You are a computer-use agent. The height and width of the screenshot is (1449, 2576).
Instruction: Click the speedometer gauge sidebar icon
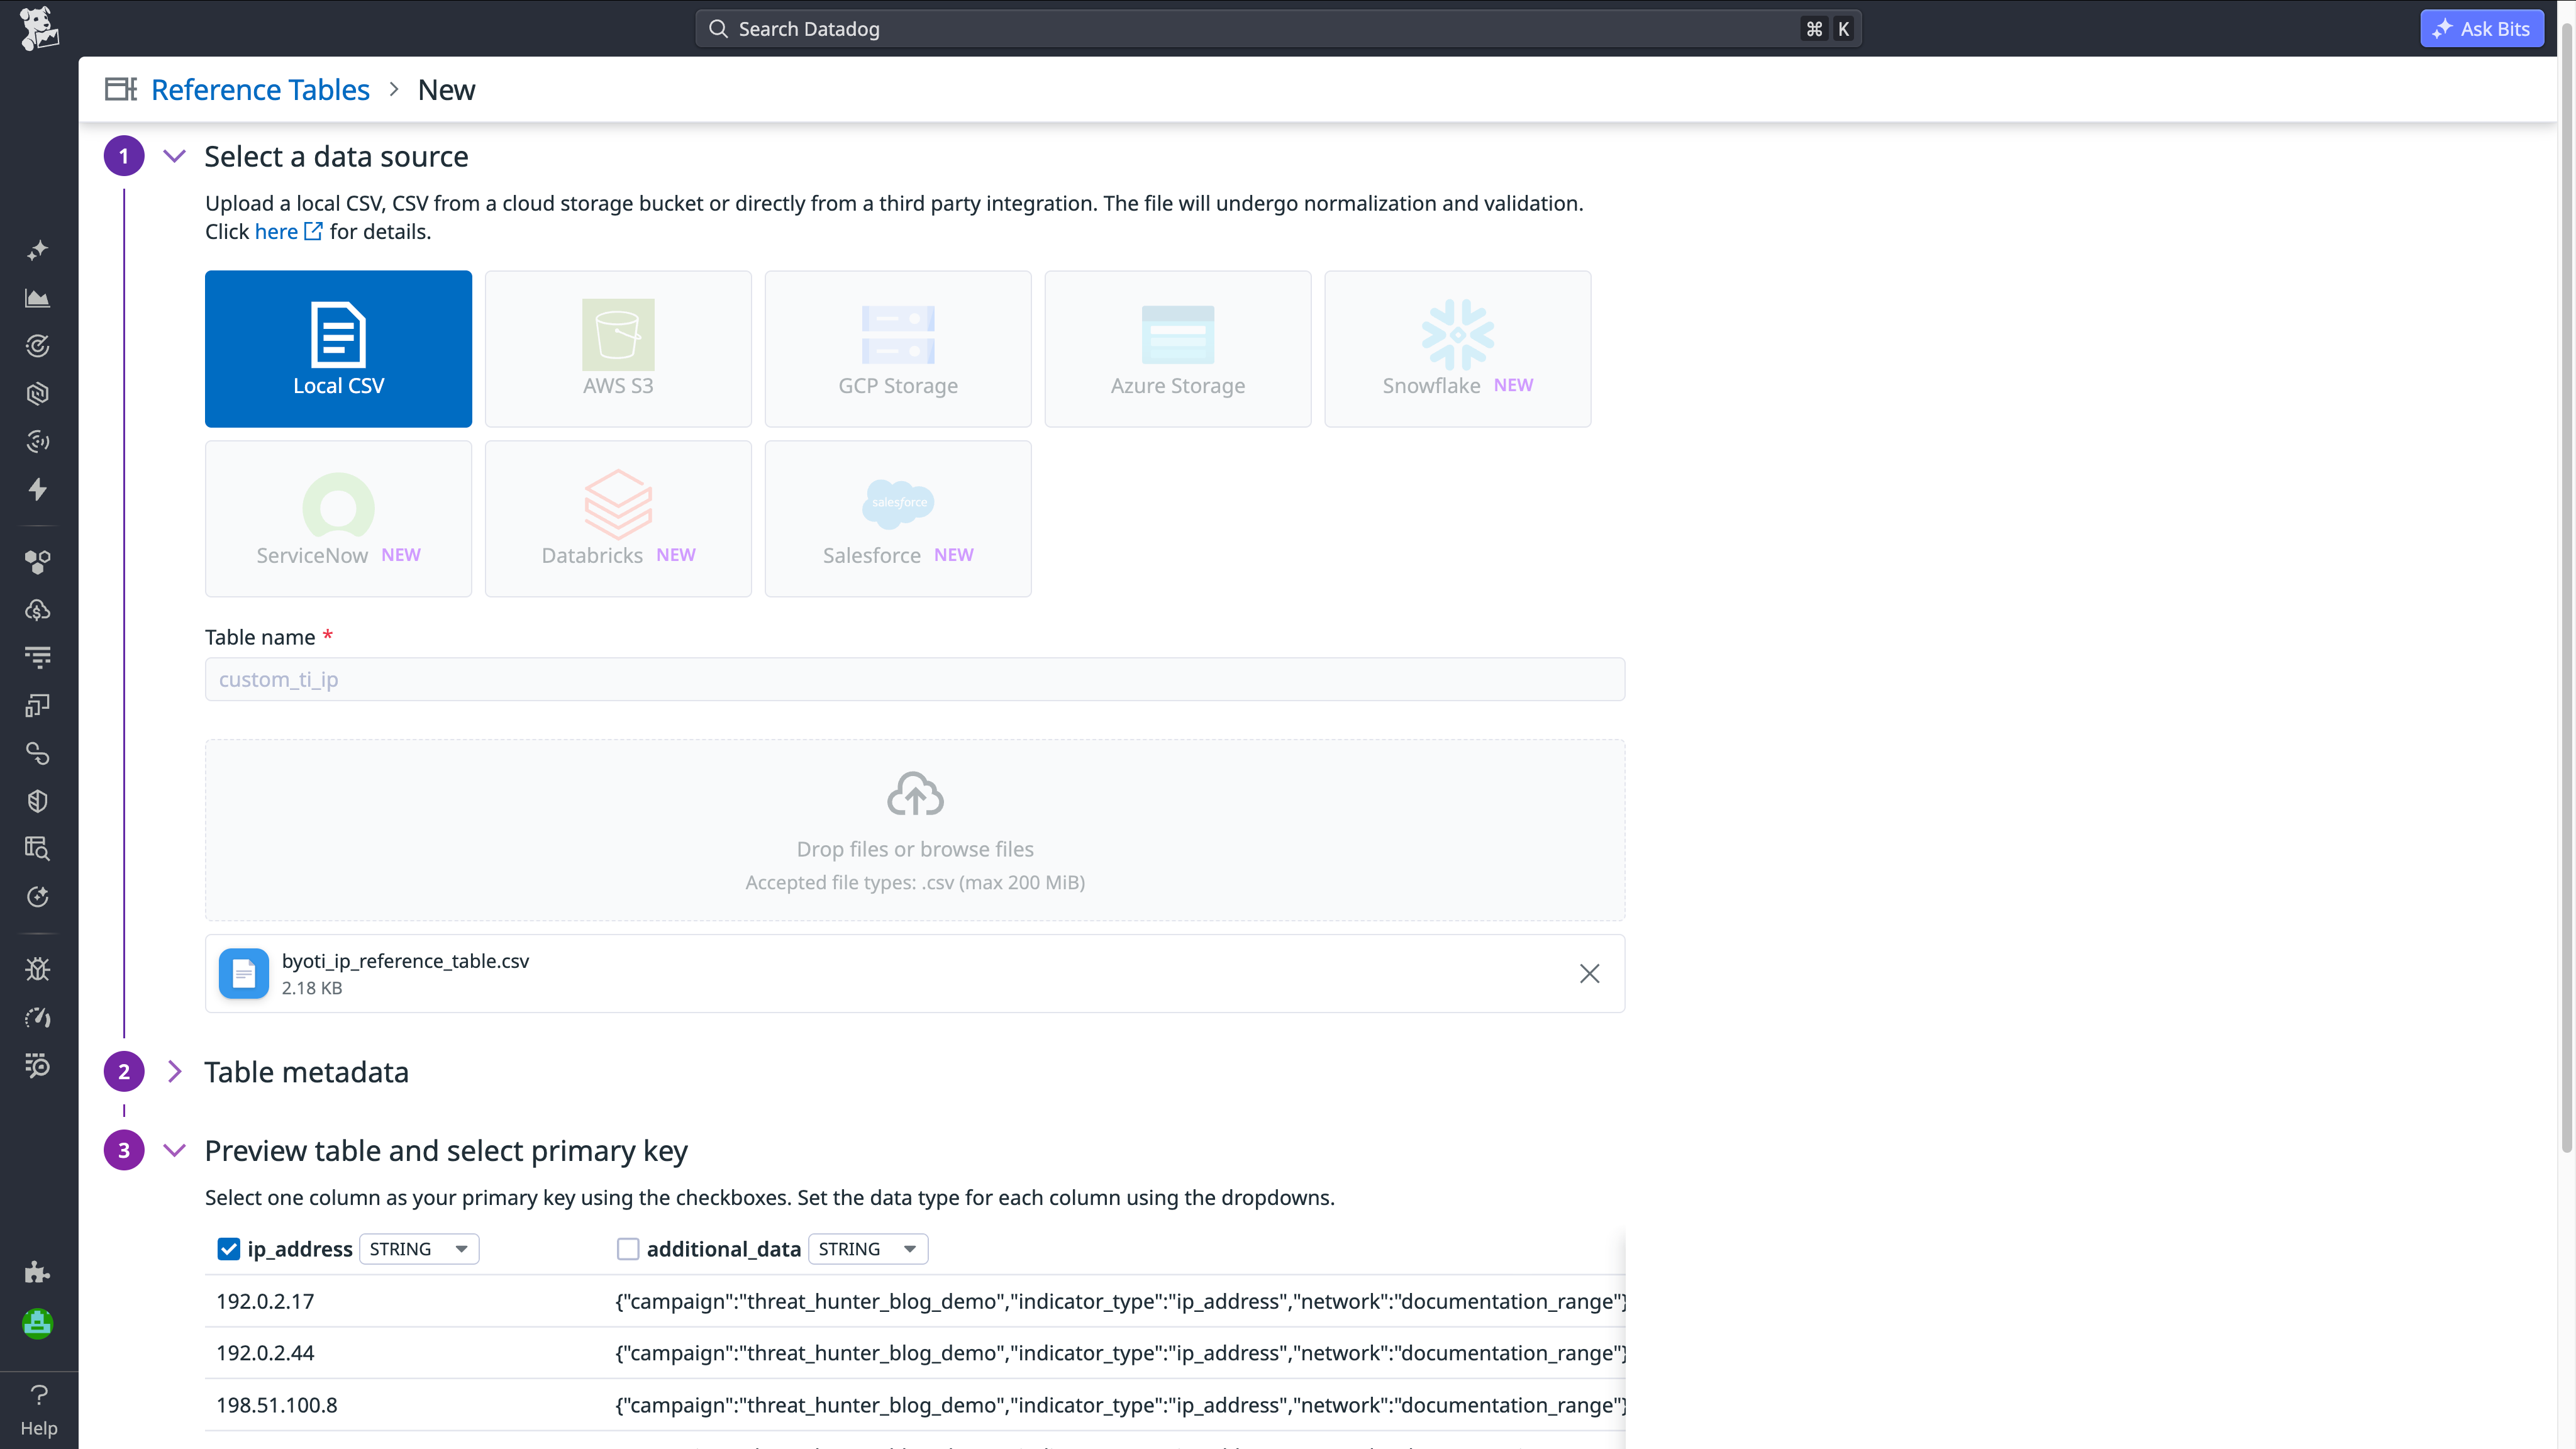(38, 1017)
